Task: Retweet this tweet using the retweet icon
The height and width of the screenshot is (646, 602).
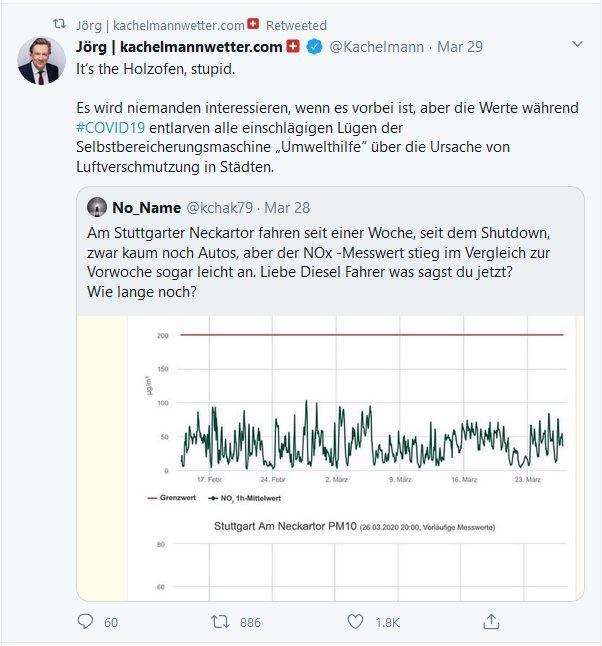Action: (x=220, y=622)
